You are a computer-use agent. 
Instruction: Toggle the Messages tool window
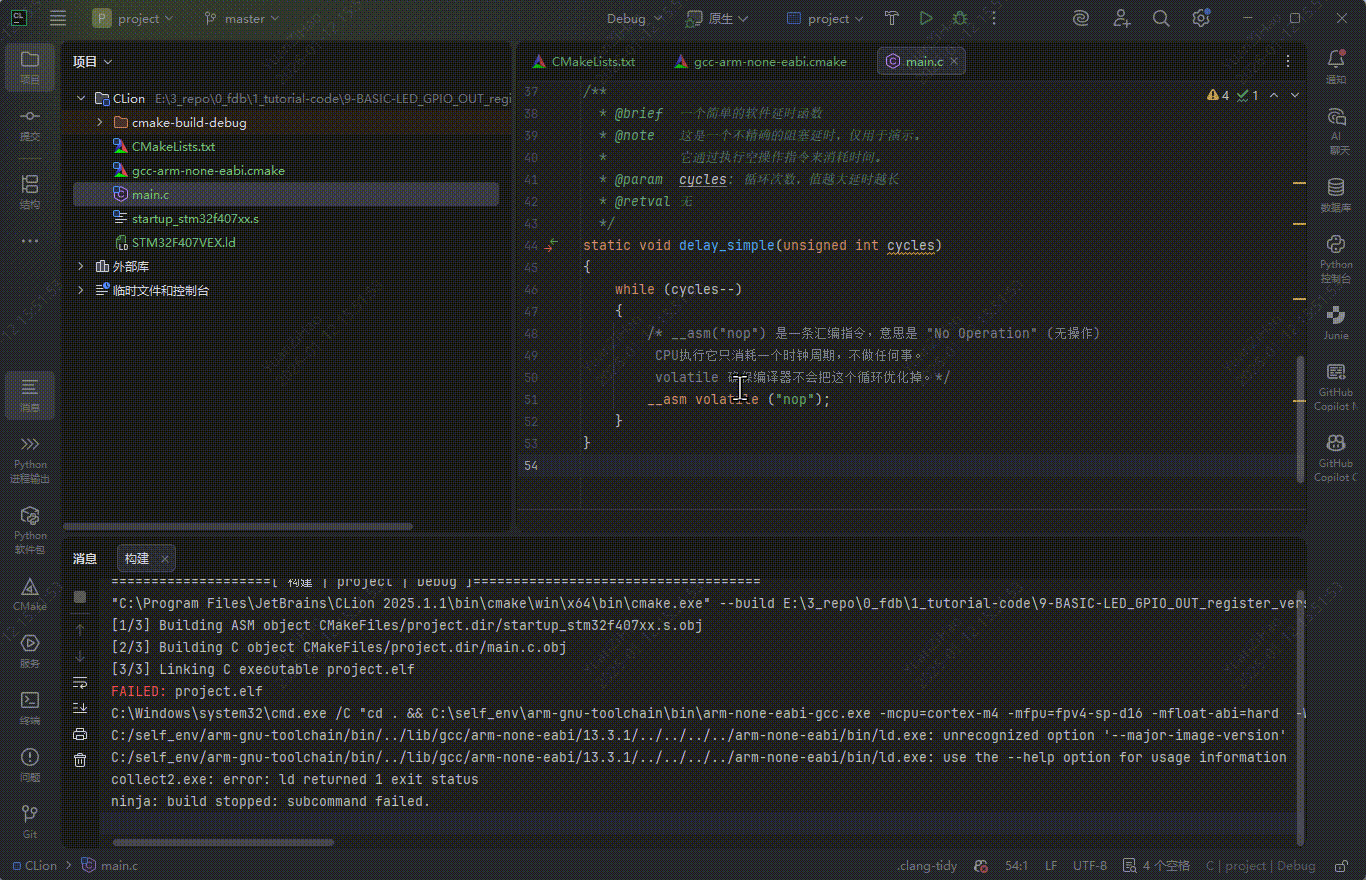point(30,394)
